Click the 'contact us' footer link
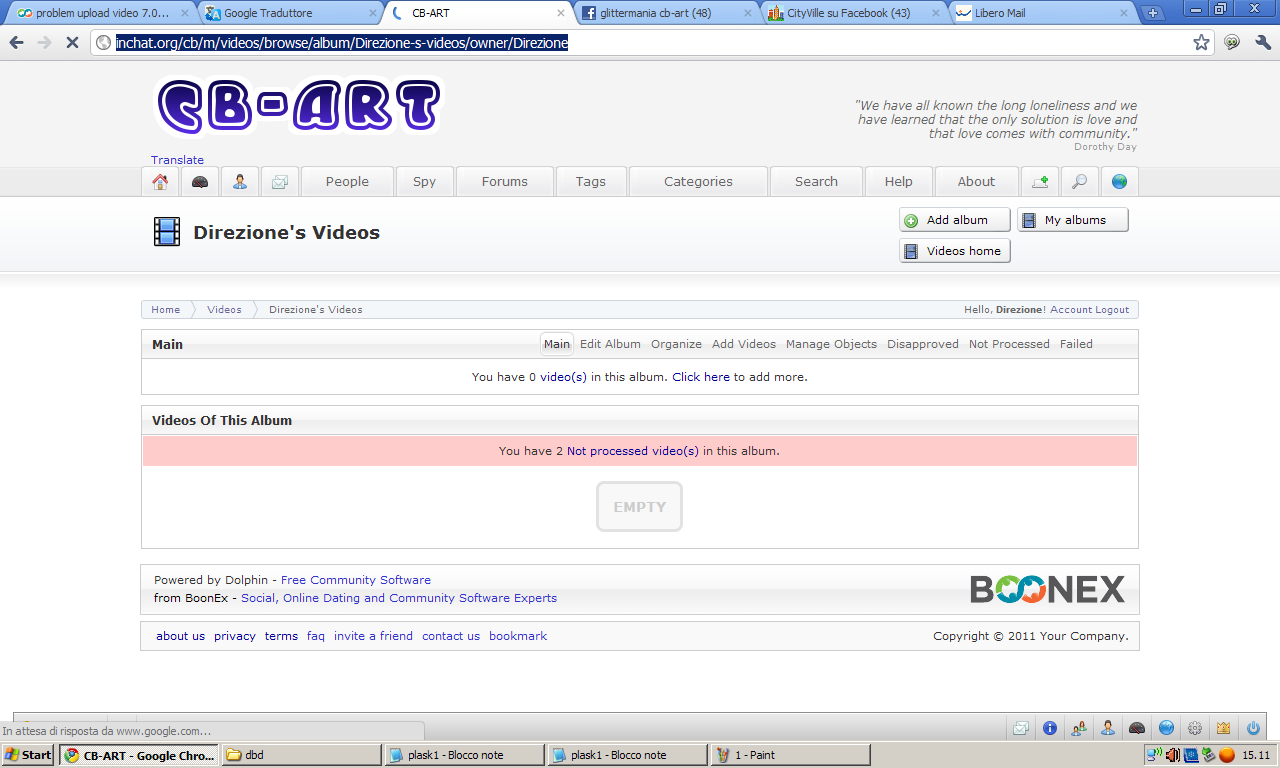The width and height of the screenshot is (1280, 768). click(451, 636)
